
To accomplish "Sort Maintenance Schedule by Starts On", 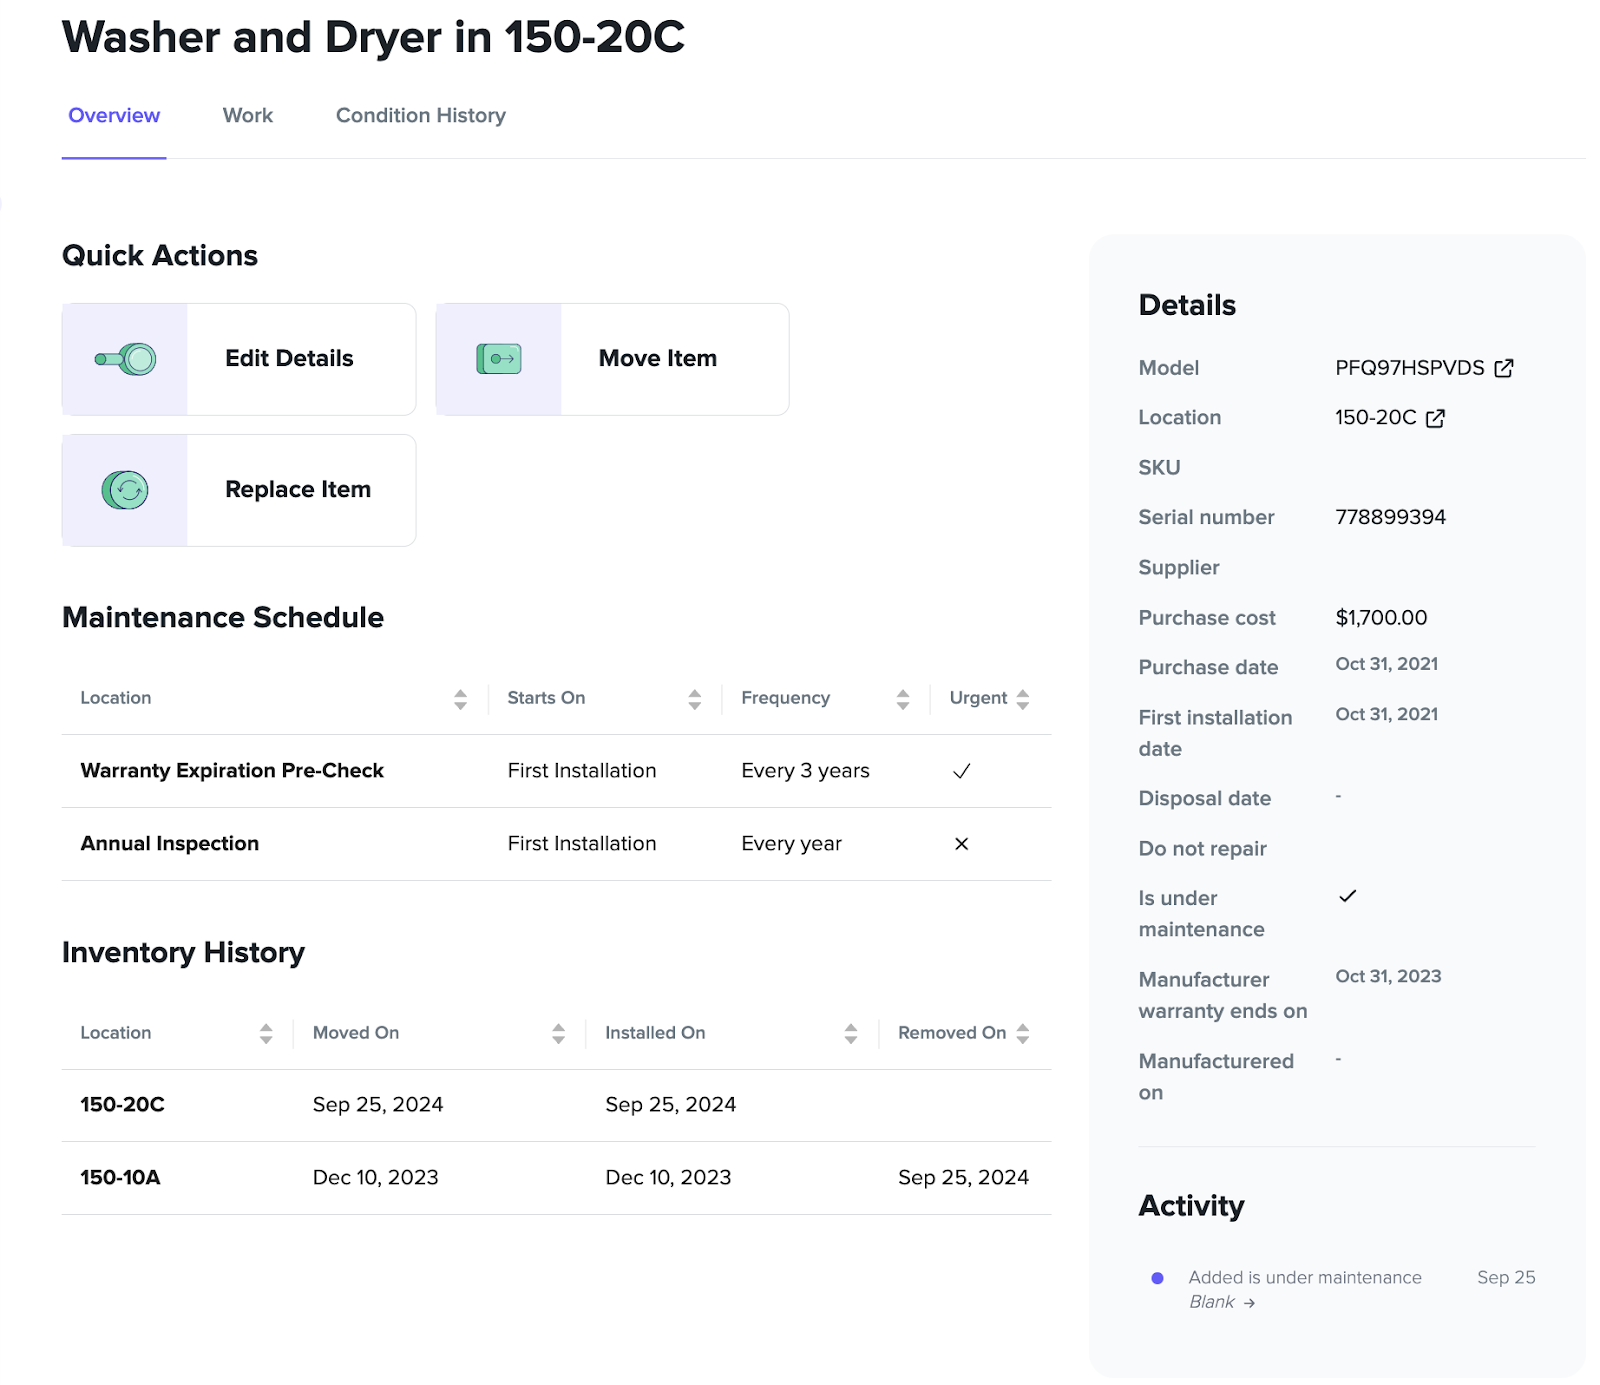I will point(694,699).
